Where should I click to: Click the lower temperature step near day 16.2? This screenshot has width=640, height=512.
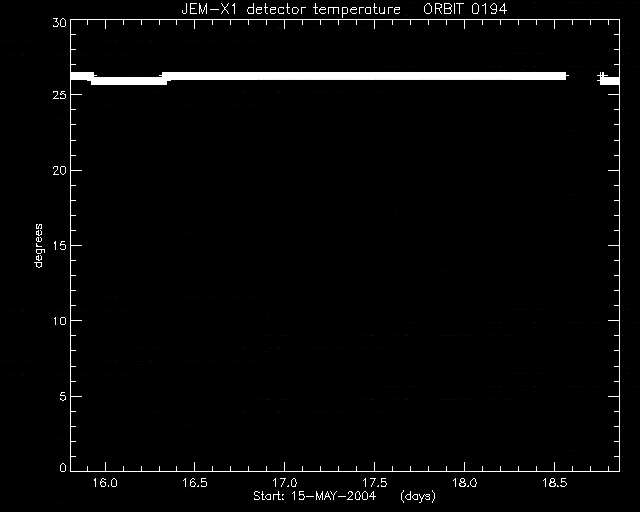coord(129,81)
